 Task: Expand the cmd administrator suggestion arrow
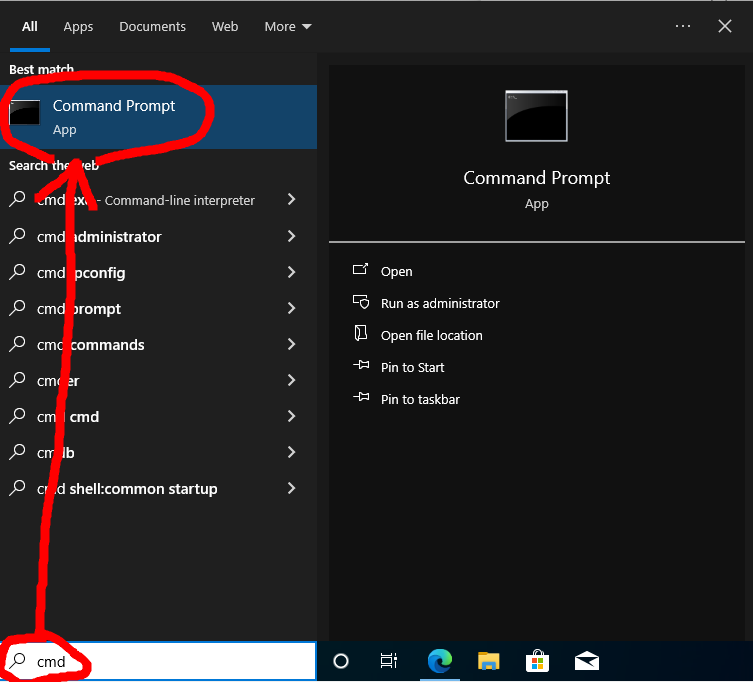click(291, 236)
